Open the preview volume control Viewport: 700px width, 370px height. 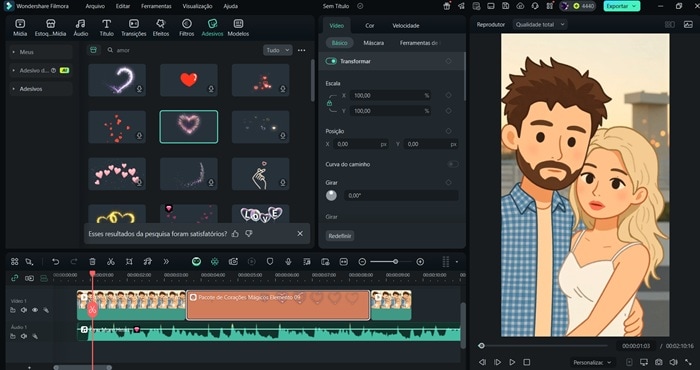[x=673, y=362]
